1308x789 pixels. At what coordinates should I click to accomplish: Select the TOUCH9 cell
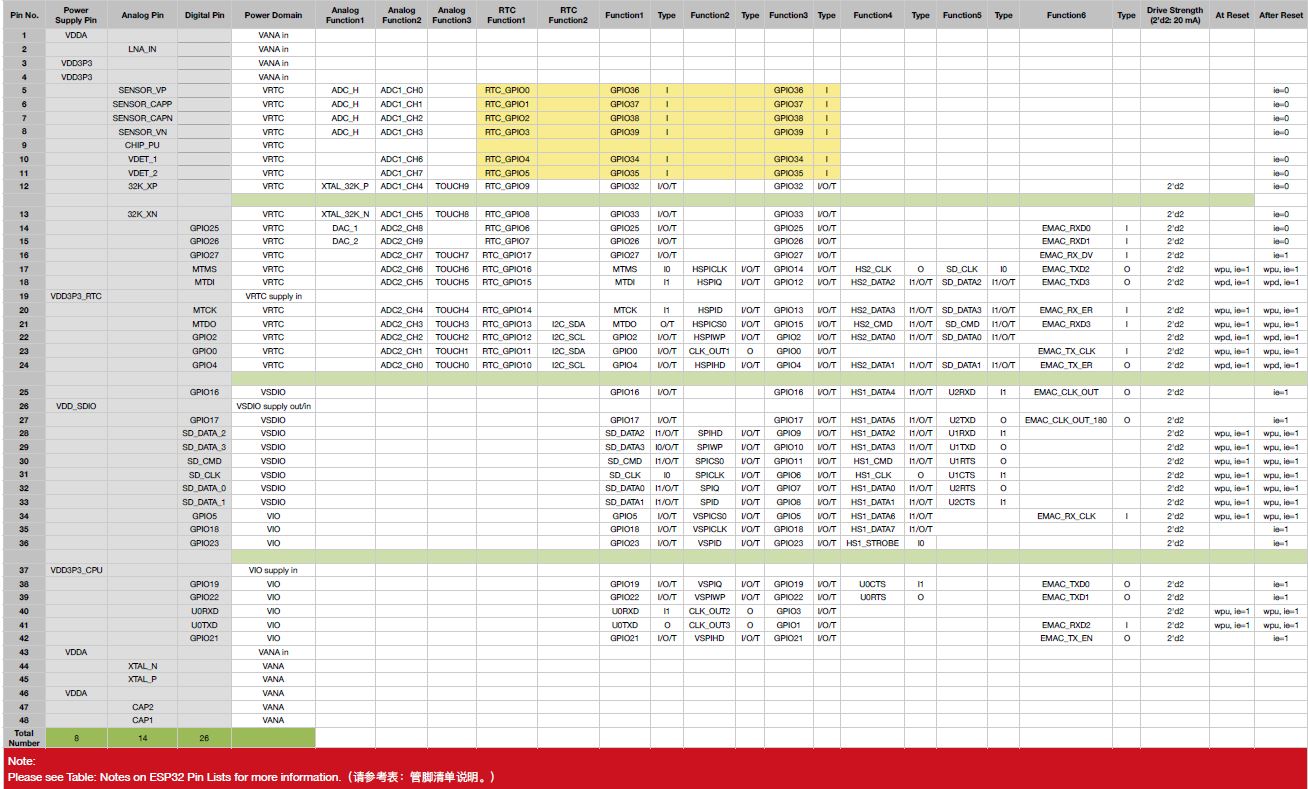[x=452, y=186]
